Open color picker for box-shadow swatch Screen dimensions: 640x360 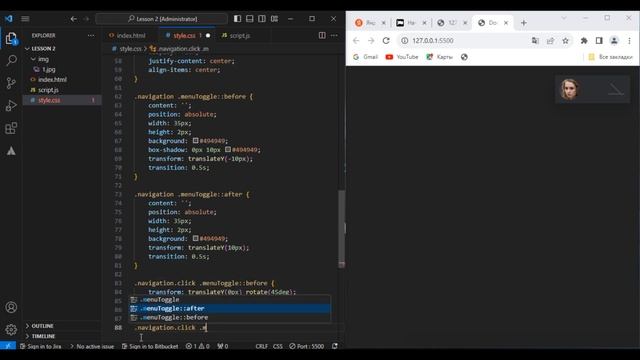point(228,149)
